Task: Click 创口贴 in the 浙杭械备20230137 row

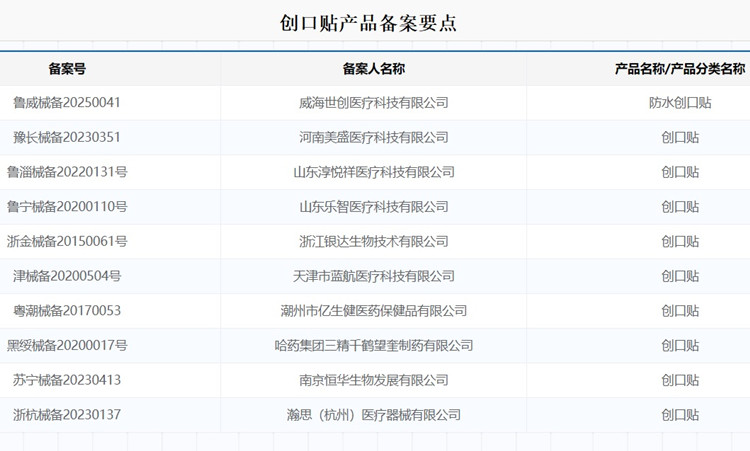Action: click(680, 415)
